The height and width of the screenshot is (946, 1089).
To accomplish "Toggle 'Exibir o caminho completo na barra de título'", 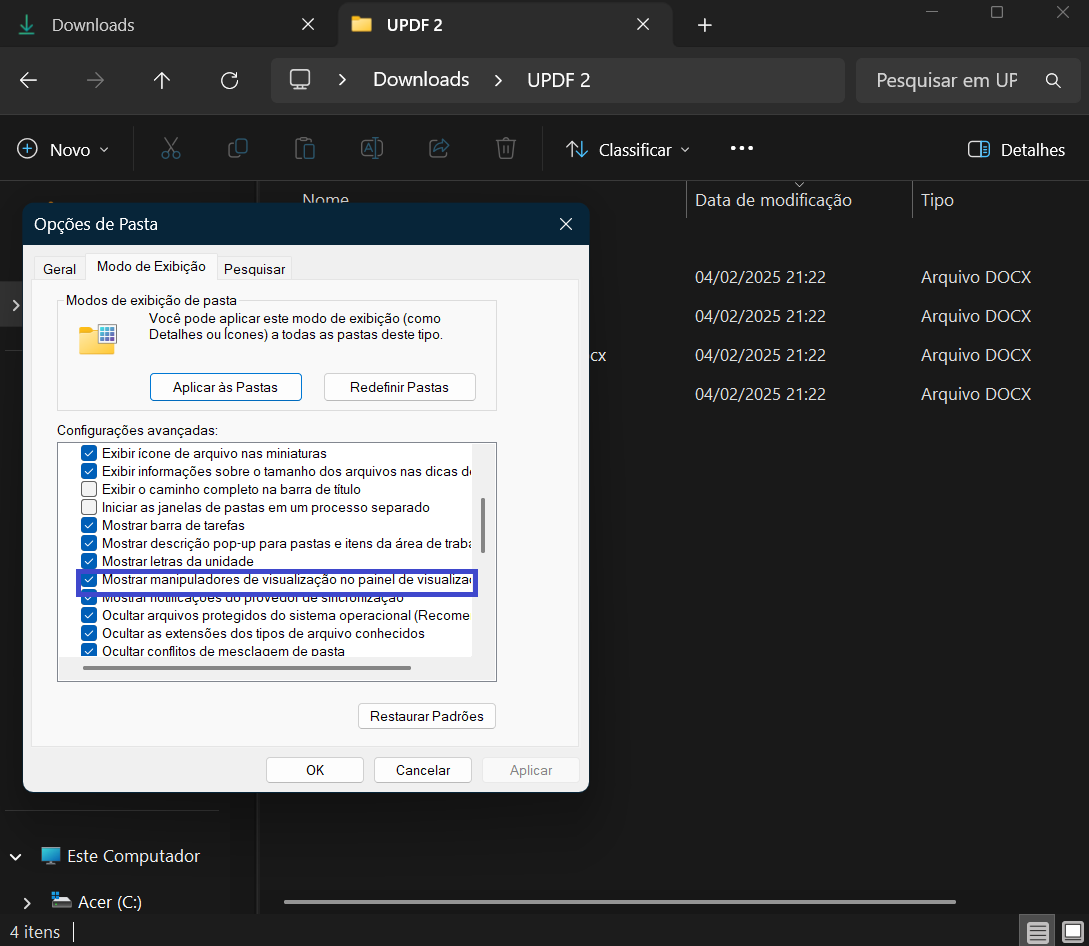I will [x=89, y=489].
